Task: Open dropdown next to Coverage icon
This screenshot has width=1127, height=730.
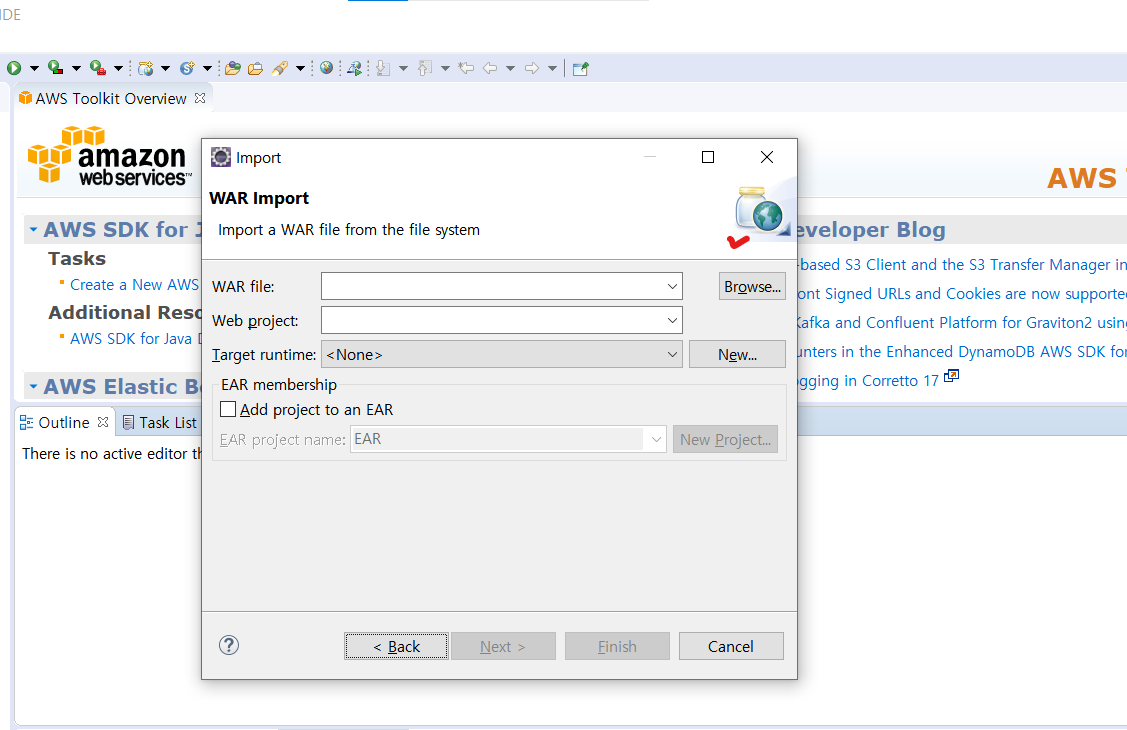Action: [x=75, y=68]
